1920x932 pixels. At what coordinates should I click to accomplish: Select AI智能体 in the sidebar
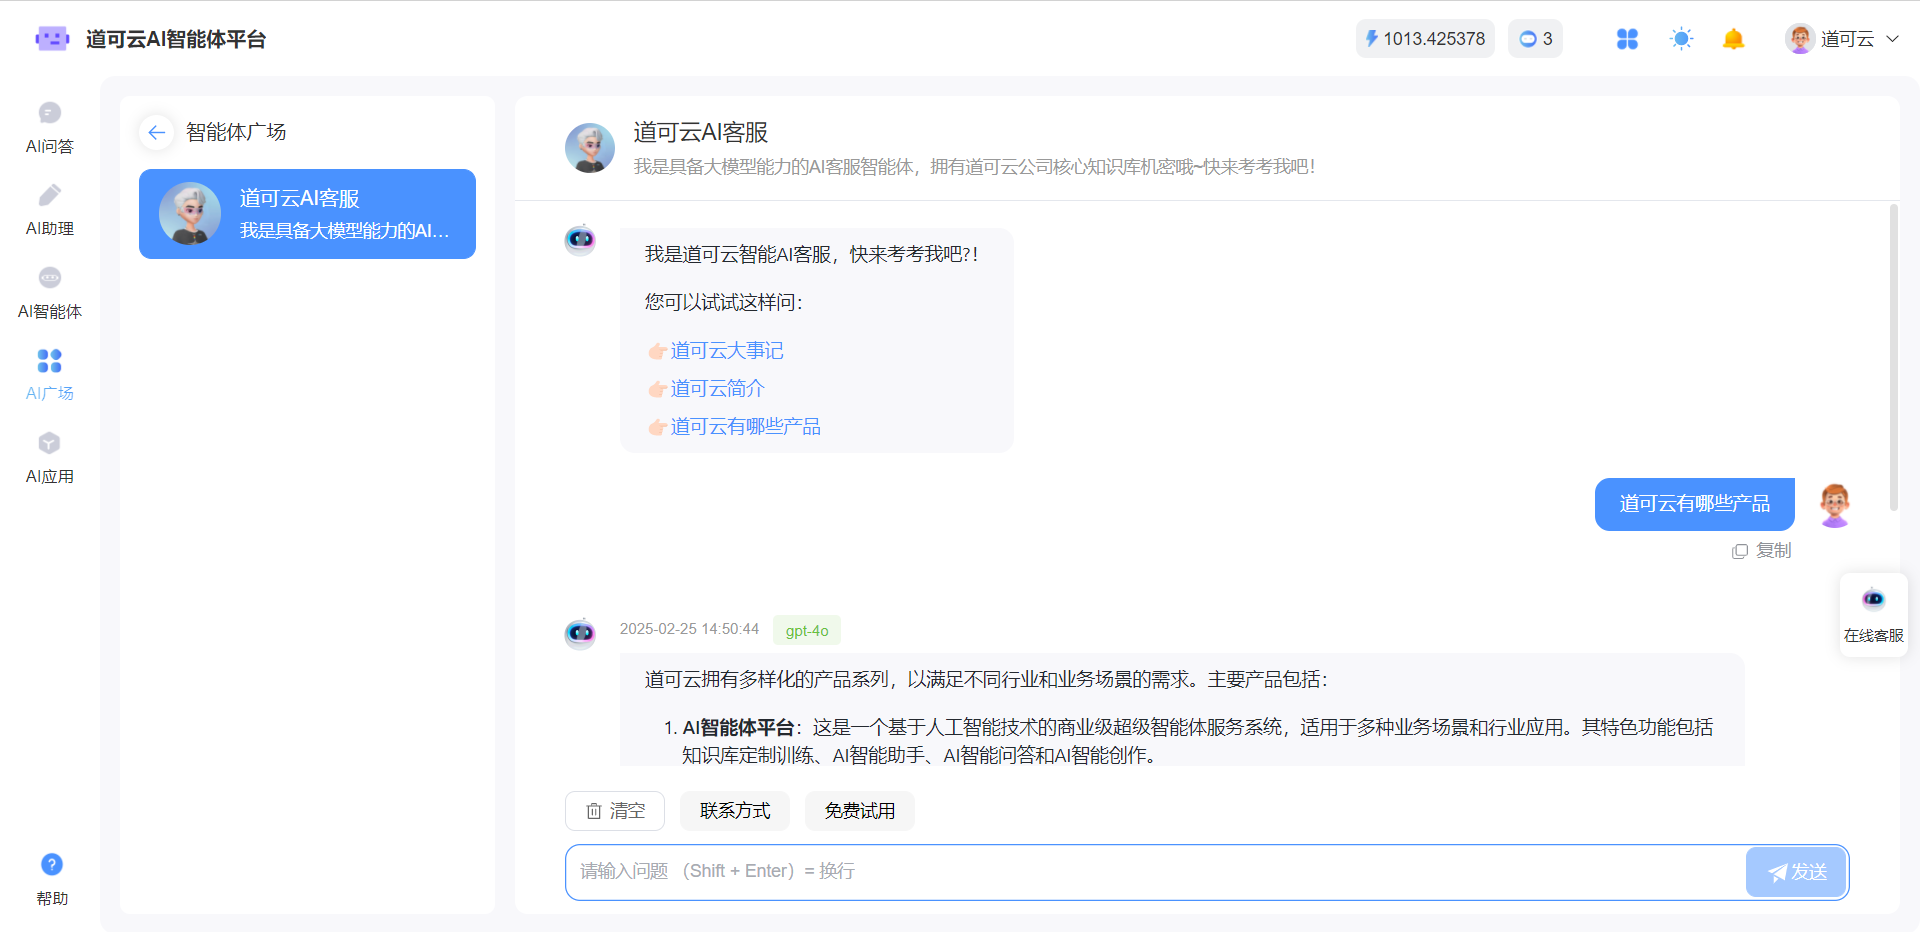click(x=50, y=292)
